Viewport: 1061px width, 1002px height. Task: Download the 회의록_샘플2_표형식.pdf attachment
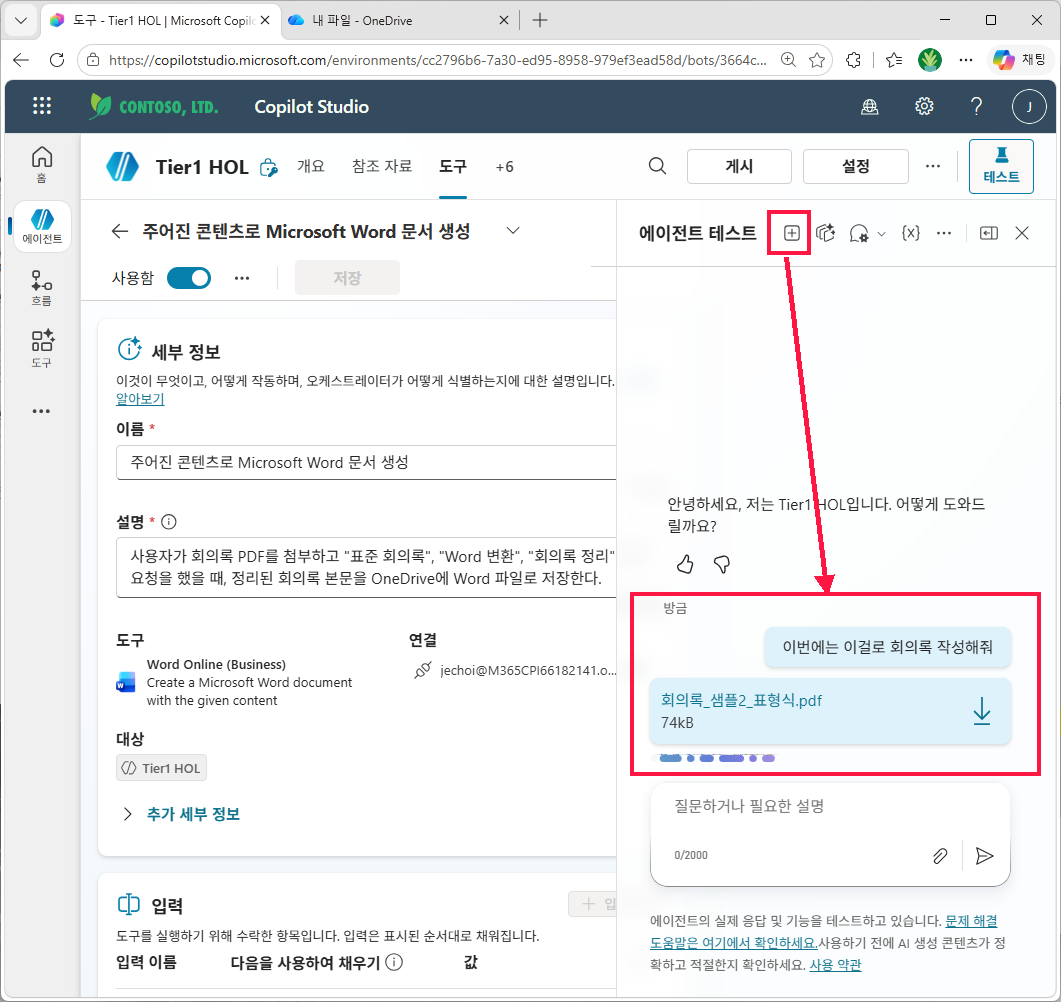(x=982, y=712)
